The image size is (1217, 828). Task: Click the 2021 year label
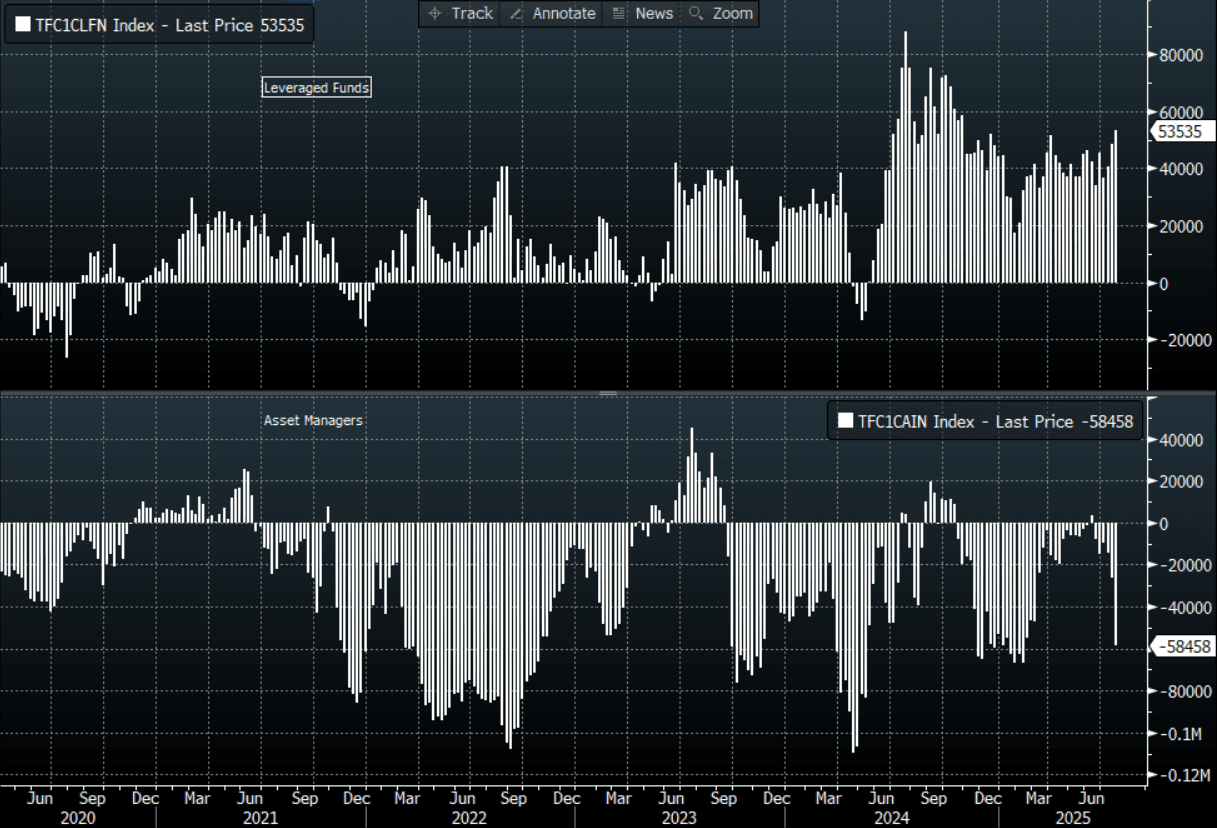pyautogui.click(x=261, y=817)
